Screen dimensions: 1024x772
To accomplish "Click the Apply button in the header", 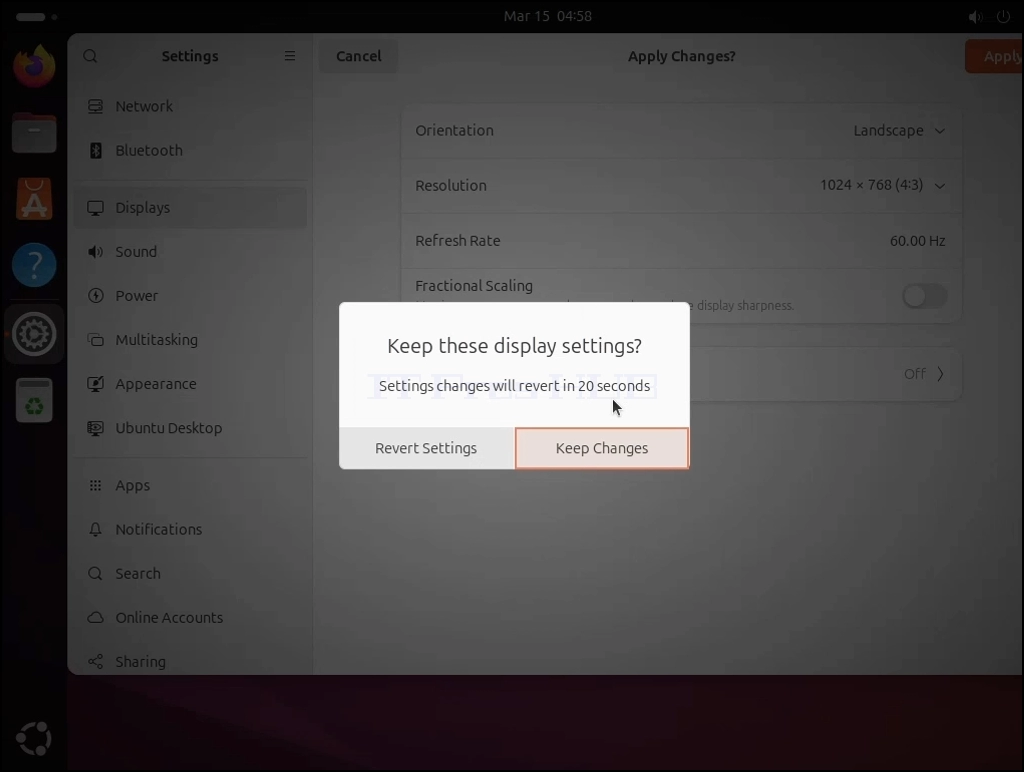I will (995, 56).
